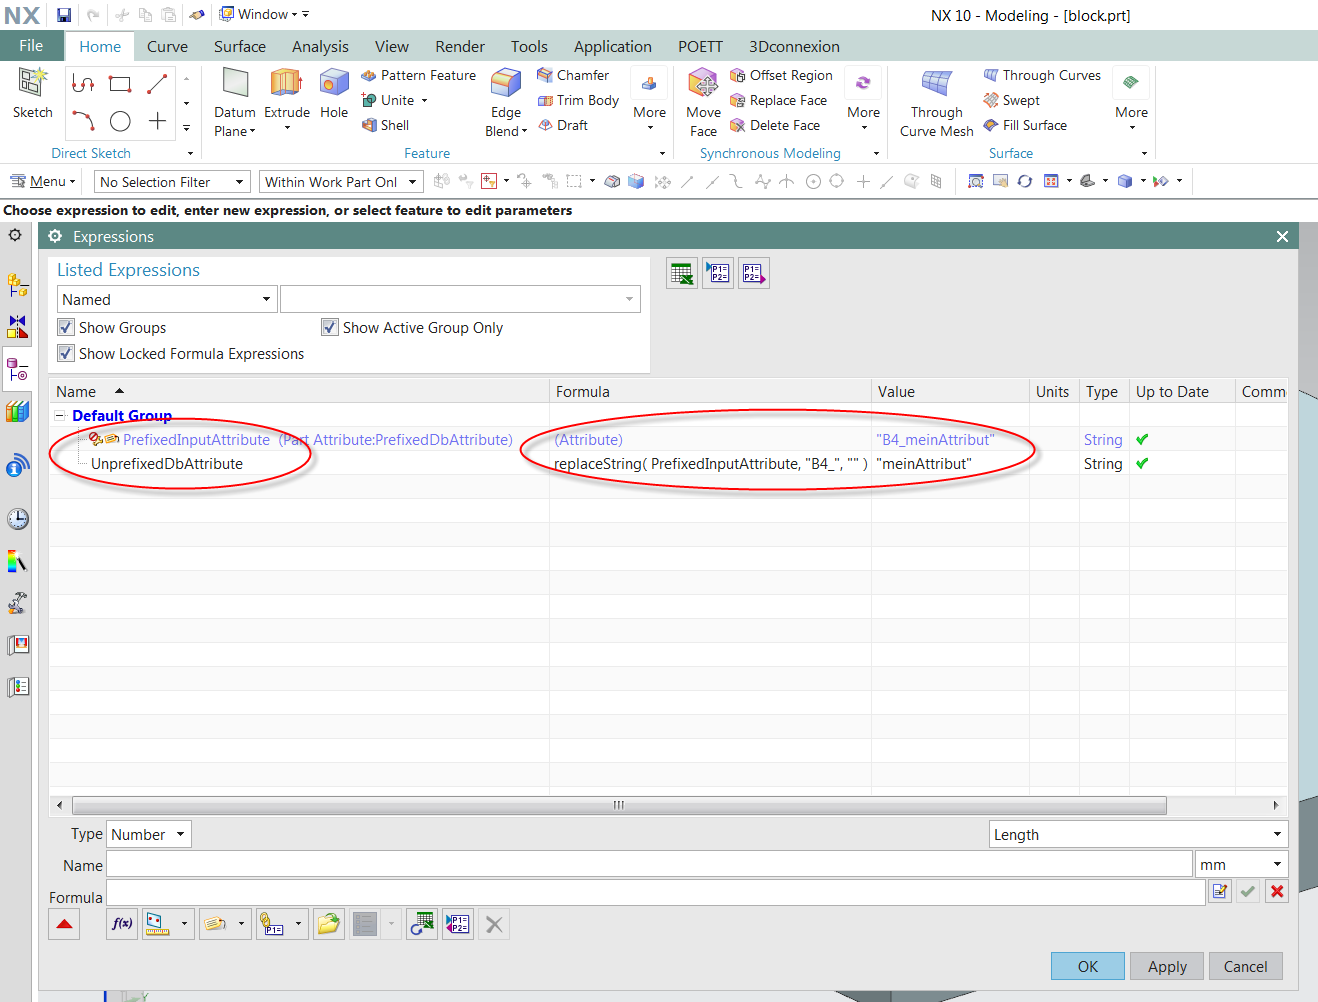
Task: Collapse the Default Group tree node
Action: pos(60,416)
